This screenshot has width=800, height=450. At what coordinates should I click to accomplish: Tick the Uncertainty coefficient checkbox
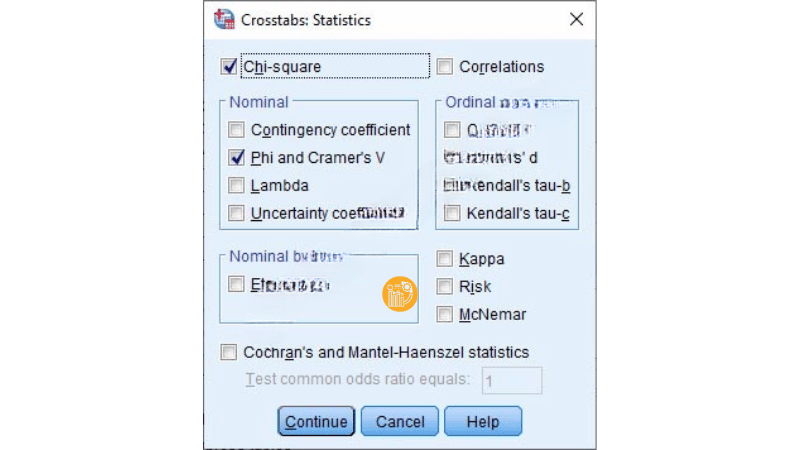(236, 213)
